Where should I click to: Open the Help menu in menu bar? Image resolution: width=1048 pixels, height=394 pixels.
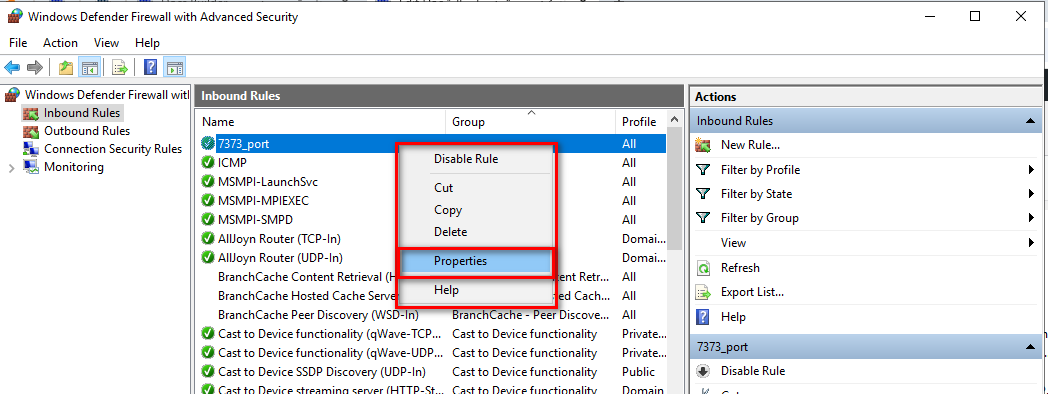[x=147, y=43]
